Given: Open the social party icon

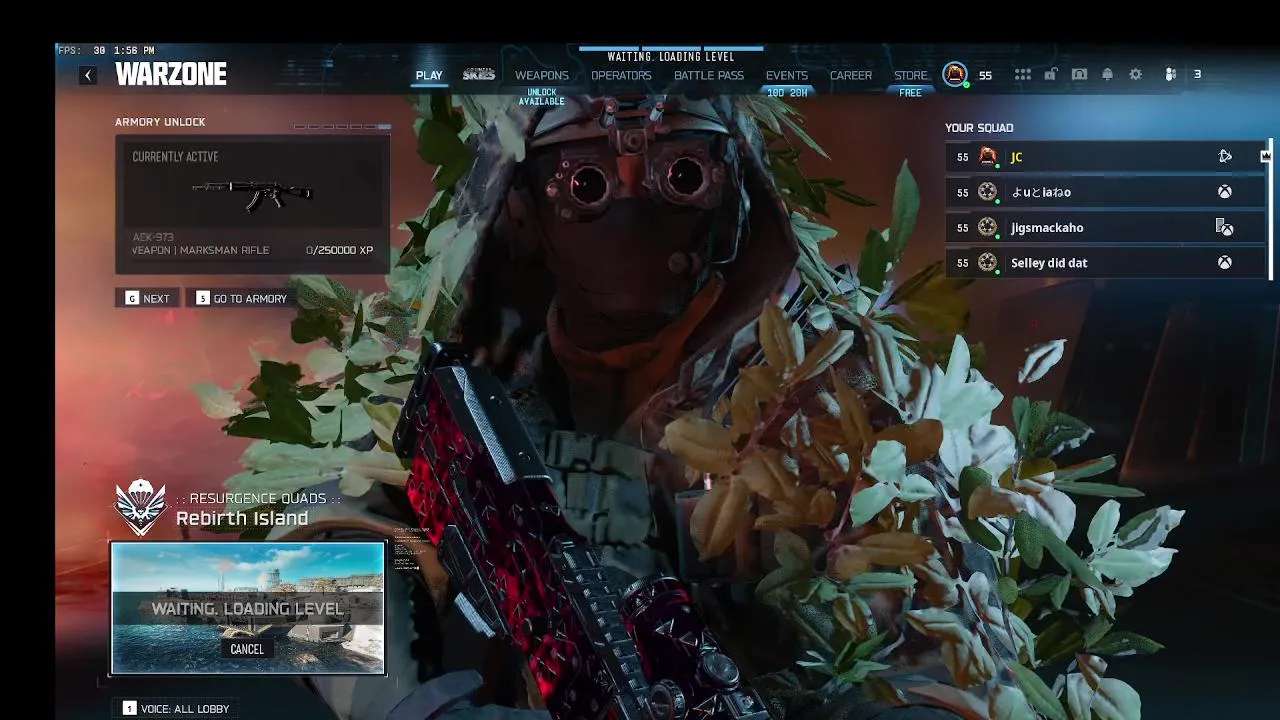Looking at the screenshot, I should pyautogui.click(x=1170, y=75).
